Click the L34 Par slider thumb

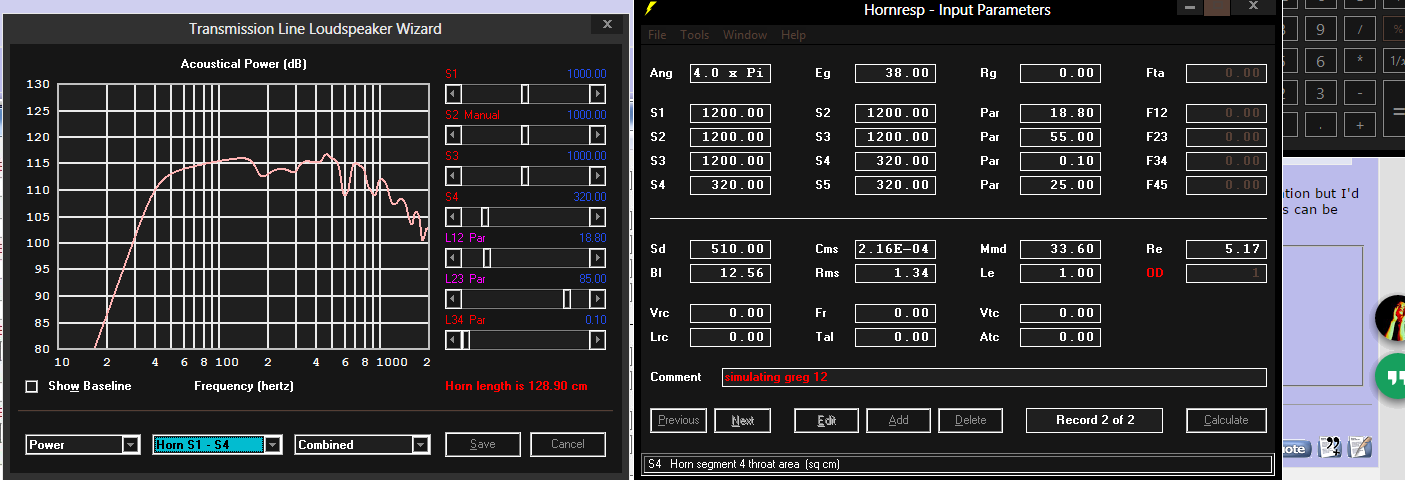coord(465,339)
